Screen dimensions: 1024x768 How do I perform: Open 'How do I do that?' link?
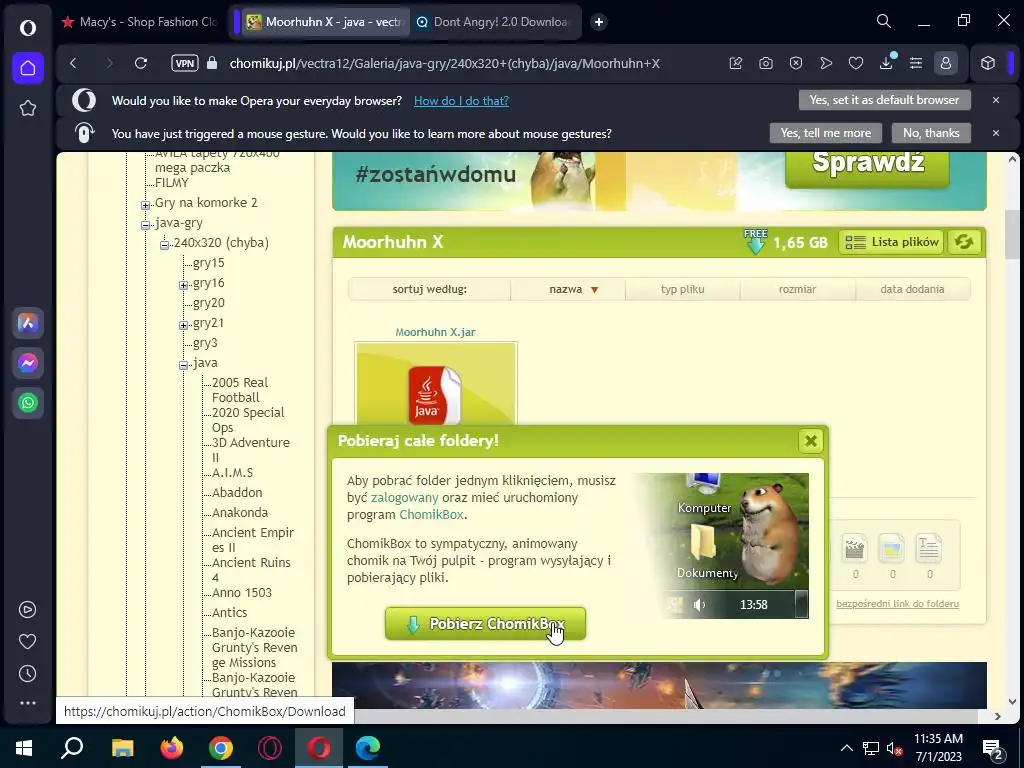pos(461,101)
